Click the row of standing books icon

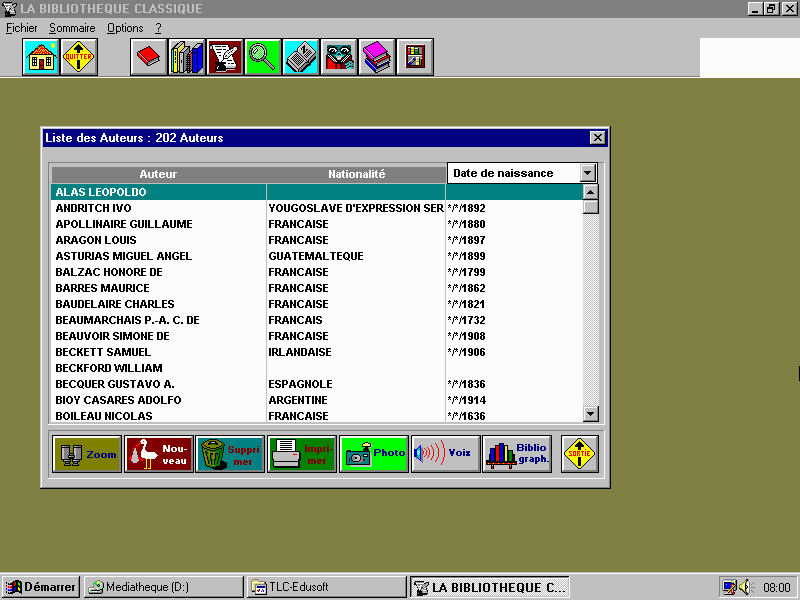(186, 58)
